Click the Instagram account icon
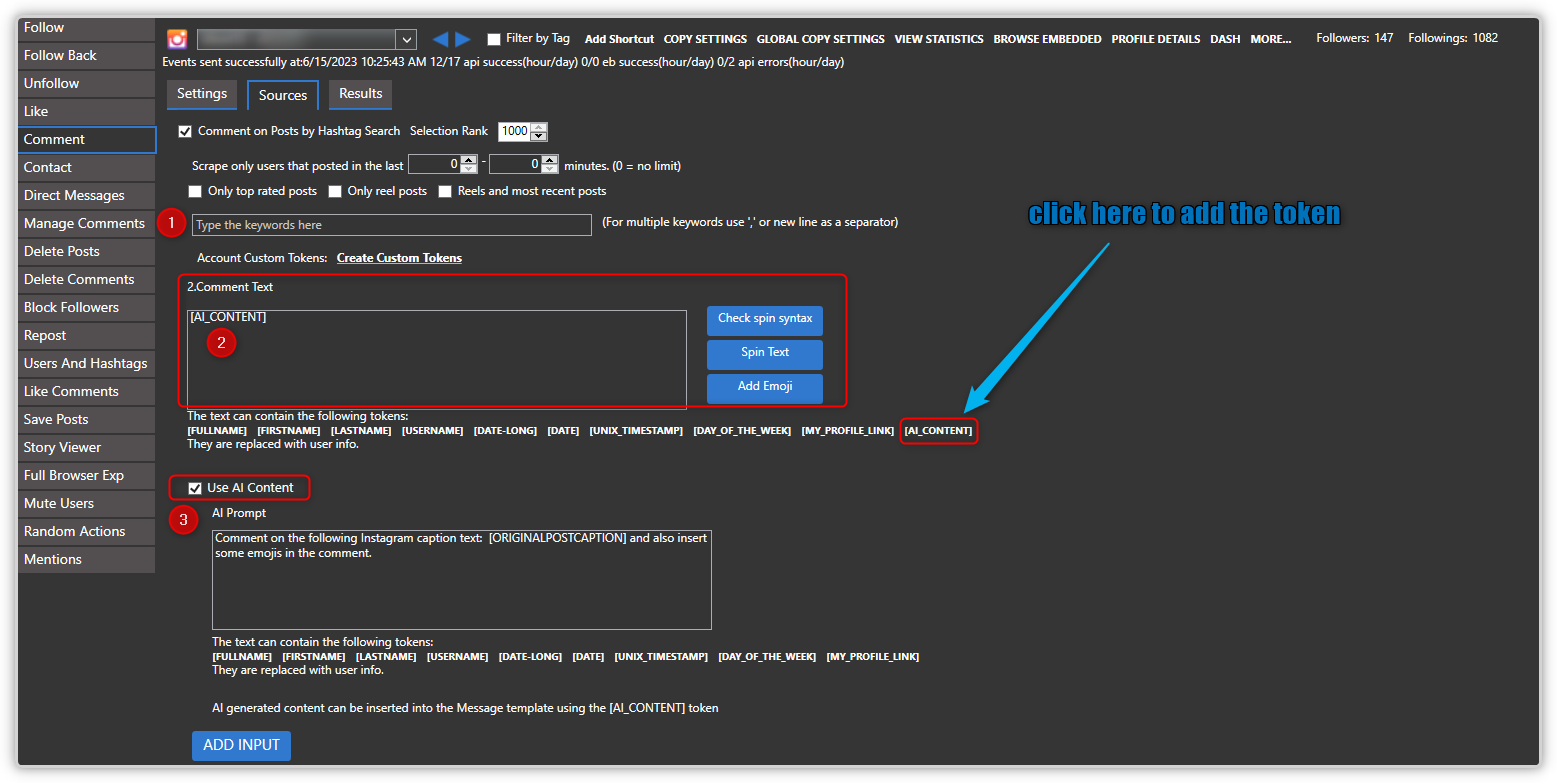The image size is (1557, 783). tap(177, 39)
